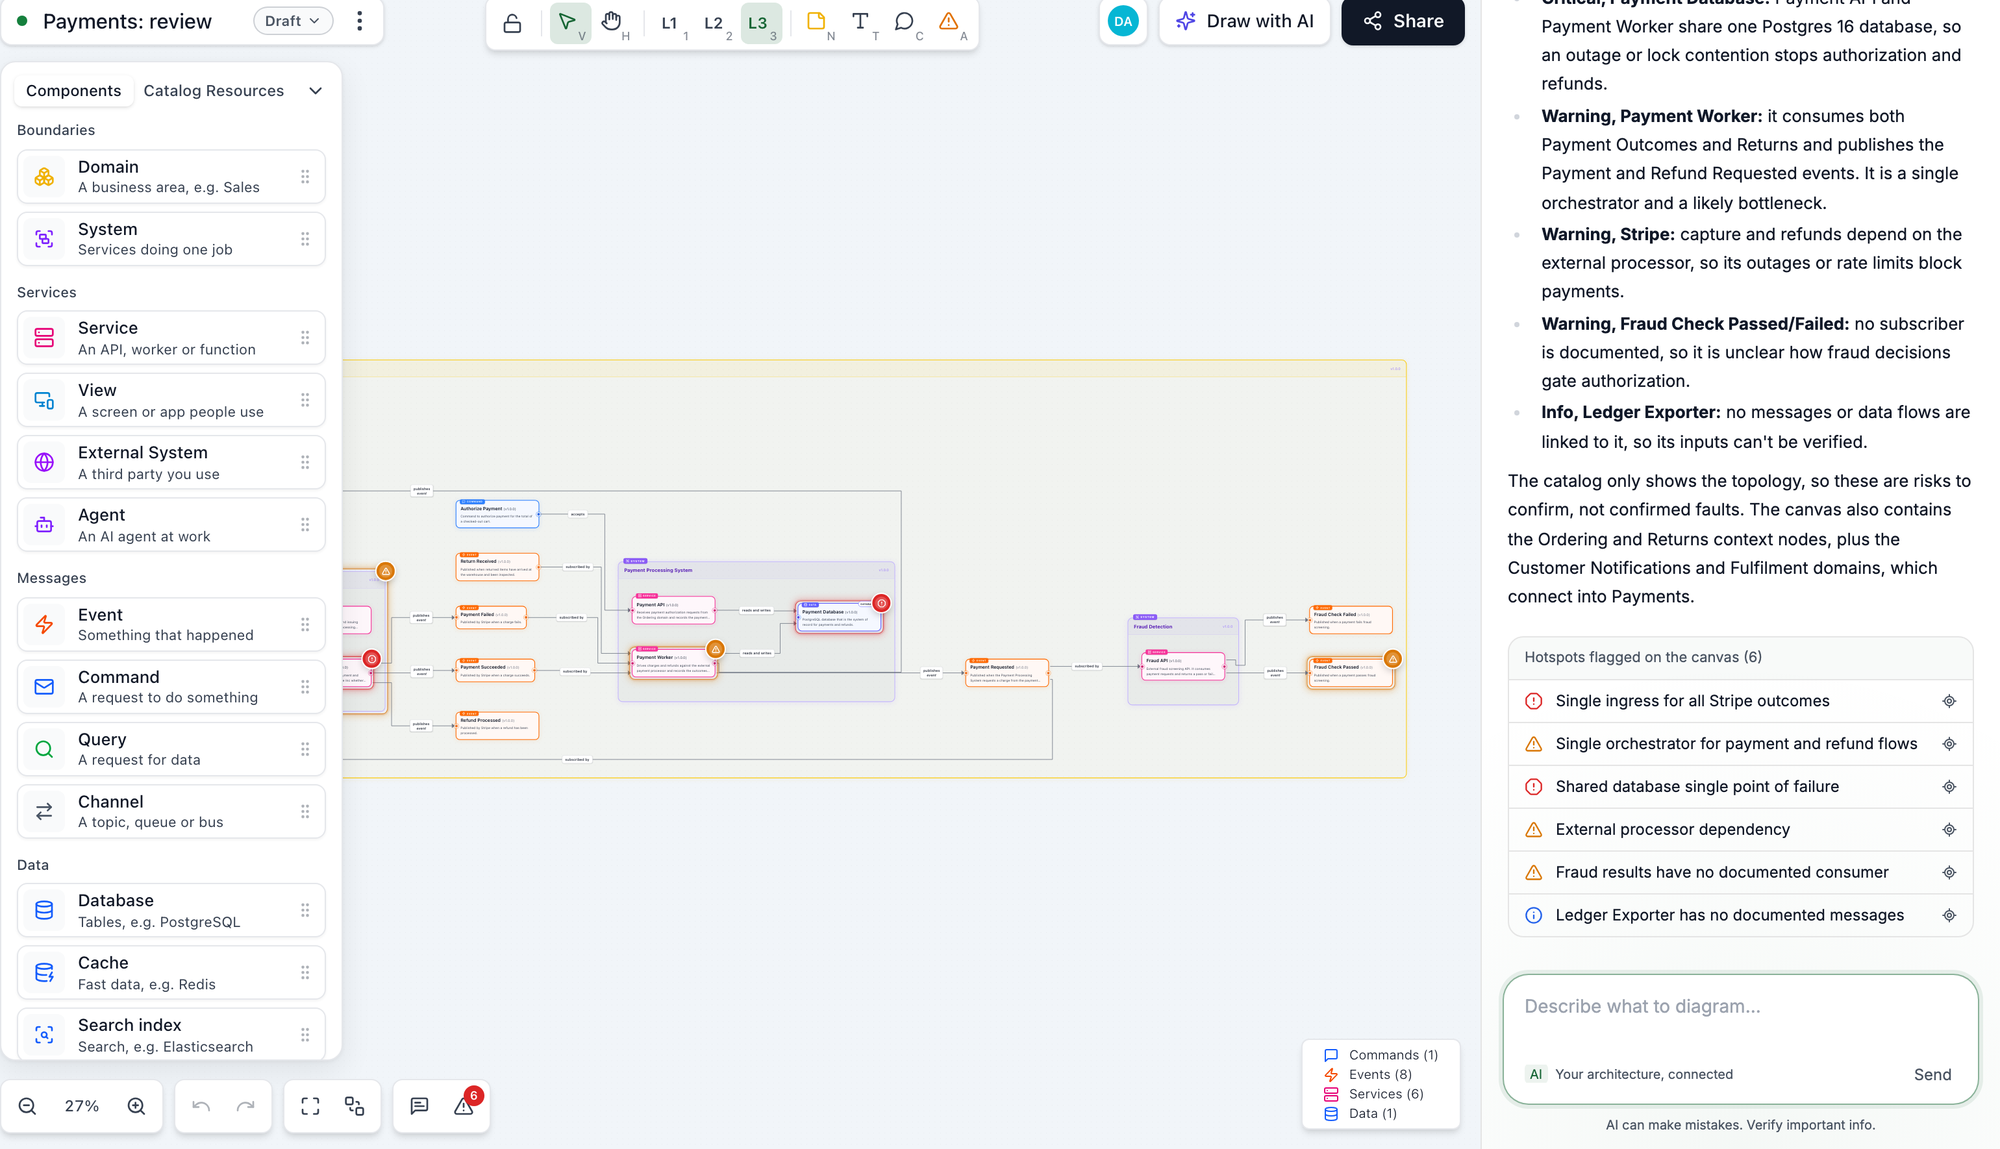This screenshot has height=1149, width=2000.
Task: Locate the Shared database hotspot on canvas
Action: coord(1949,787)
